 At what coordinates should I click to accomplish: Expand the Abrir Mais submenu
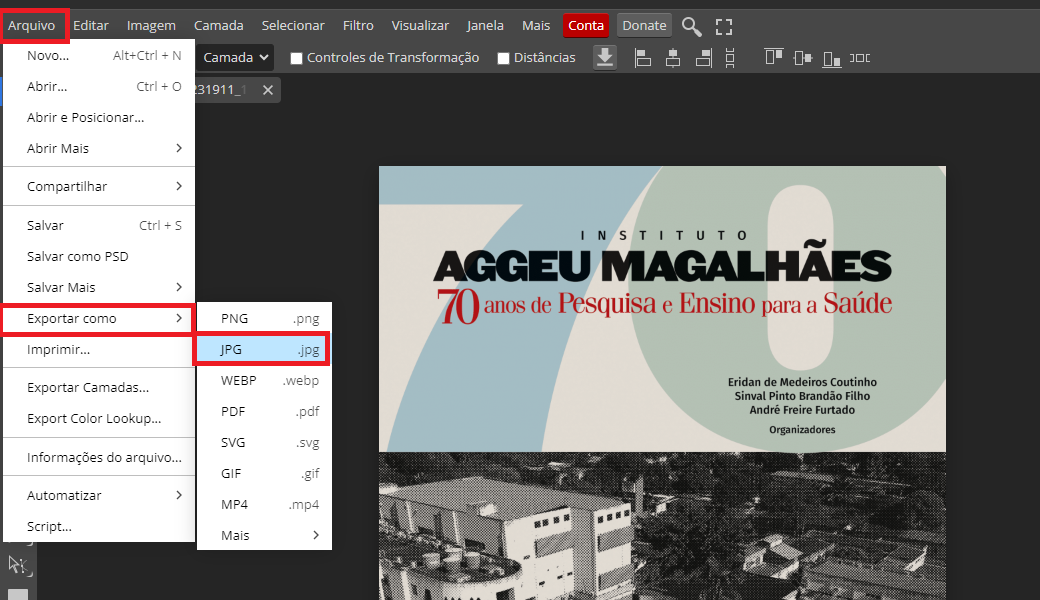pyautogui.click(x=99, y=149)
